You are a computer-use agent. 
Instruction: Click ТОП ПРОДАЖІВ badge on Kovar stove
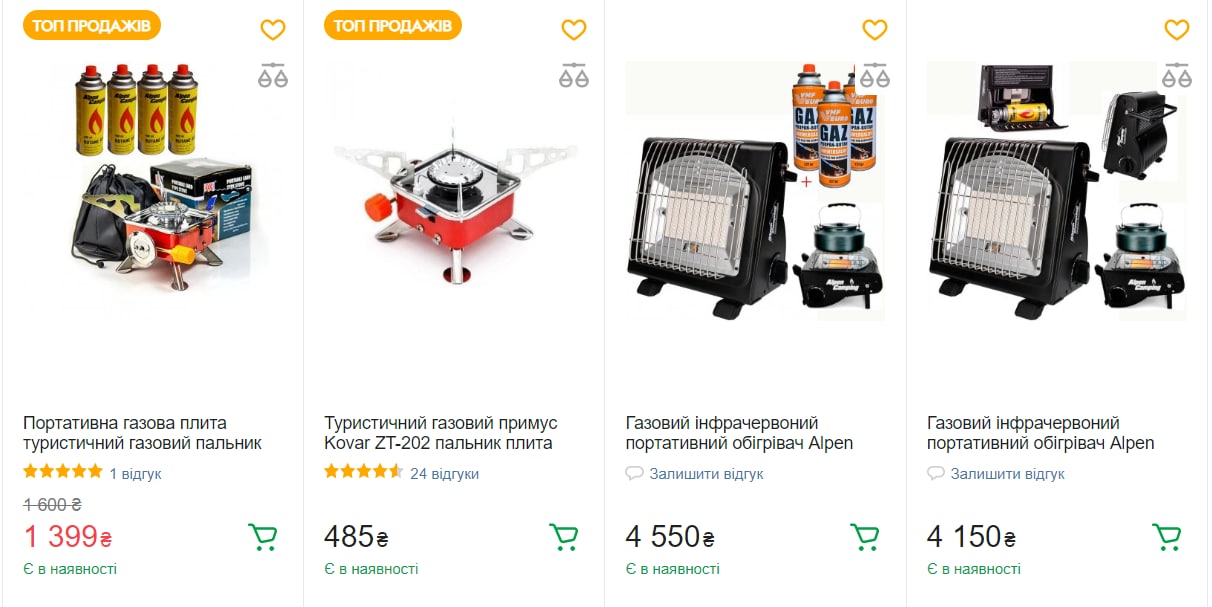tap(393, 26)
